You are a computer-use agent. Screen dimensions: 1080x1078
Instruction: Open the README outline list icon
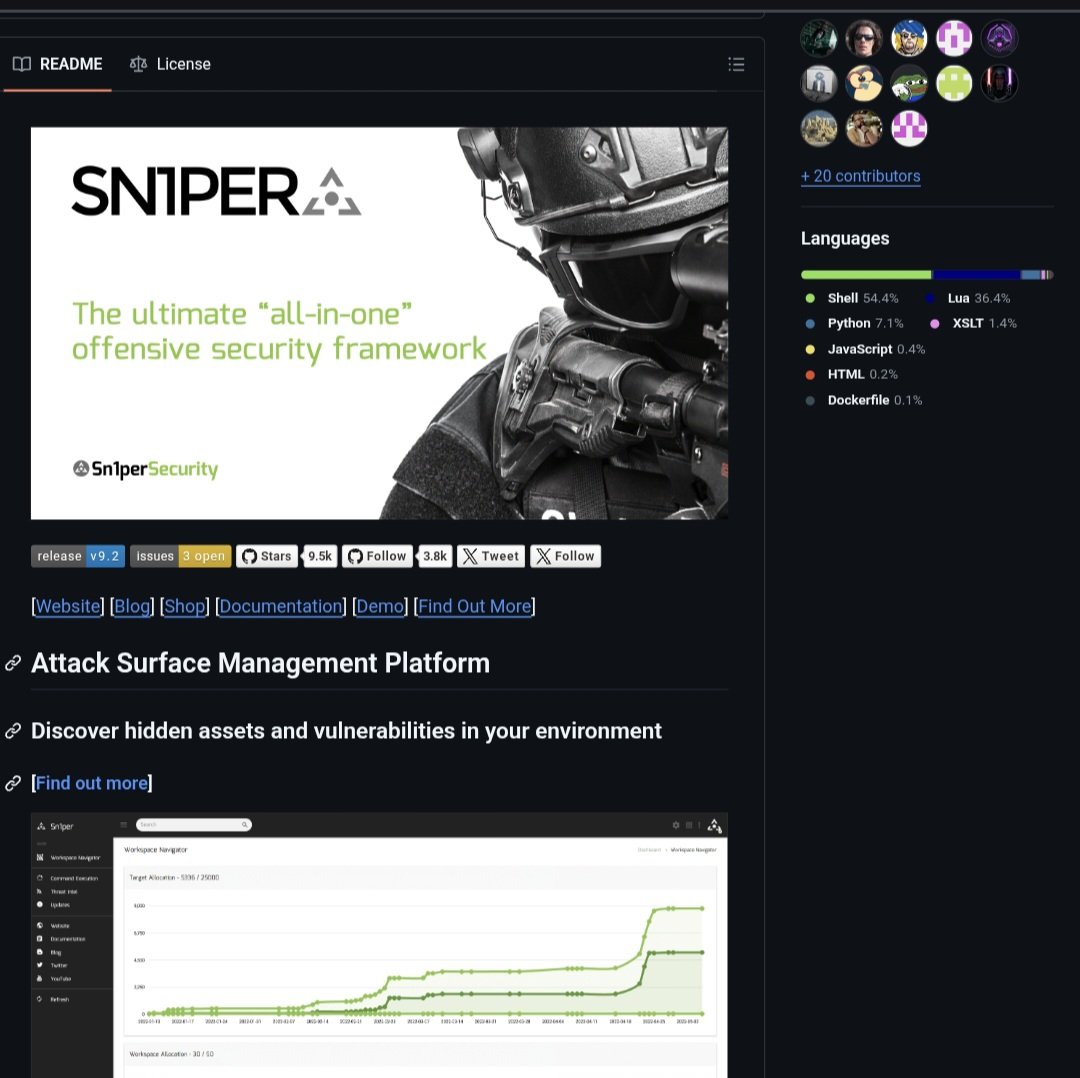[x=736, y=64]
